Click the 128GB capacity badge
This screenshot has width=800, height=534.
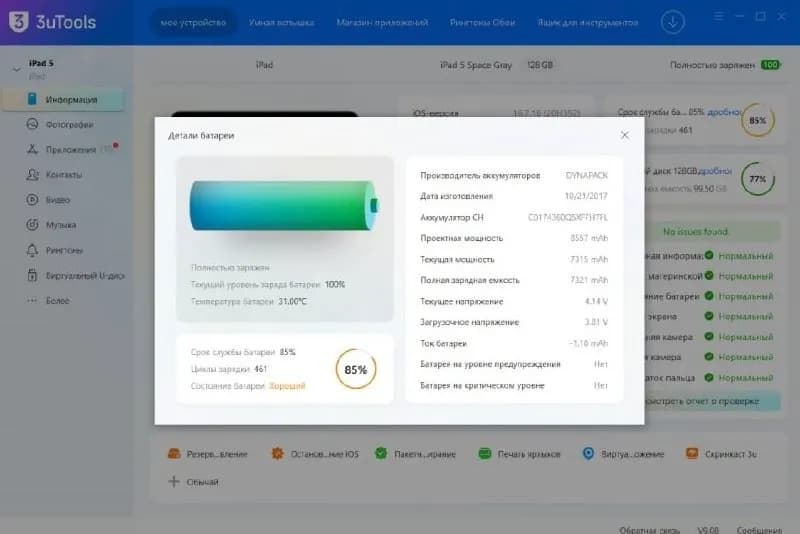[x=540, y=65]
